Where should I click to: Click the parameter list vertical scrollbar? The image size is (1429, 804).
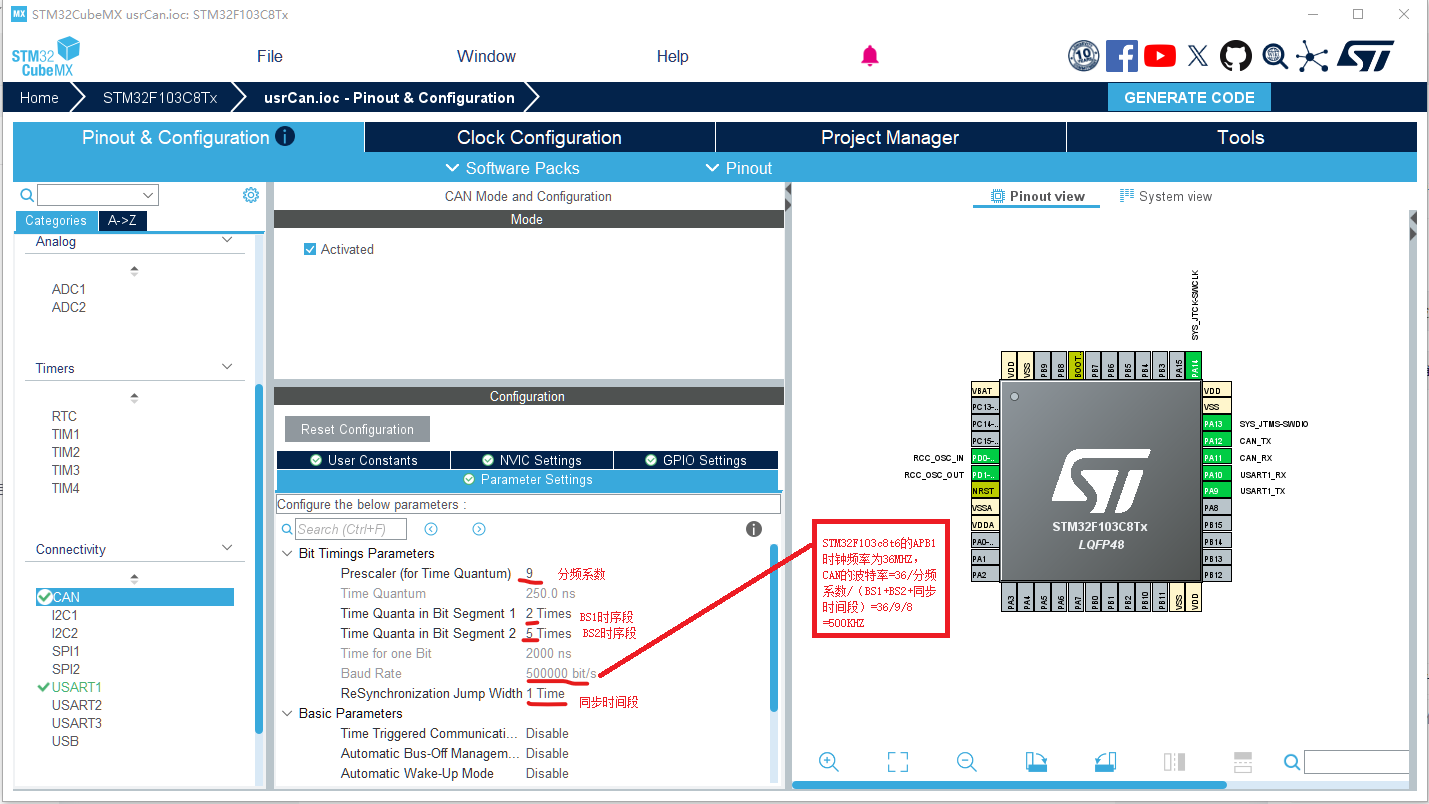click(773, 627)
